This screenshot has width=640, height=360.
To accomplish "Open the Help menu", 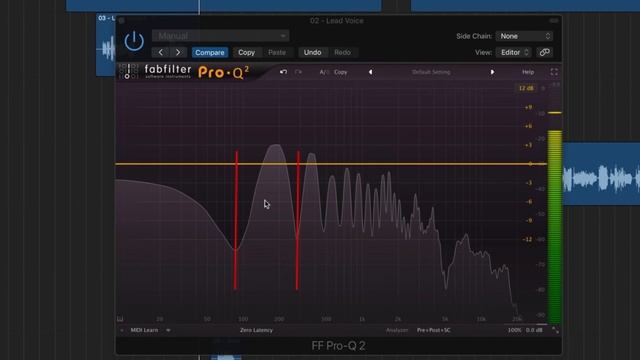I will (x=528, y=72).
